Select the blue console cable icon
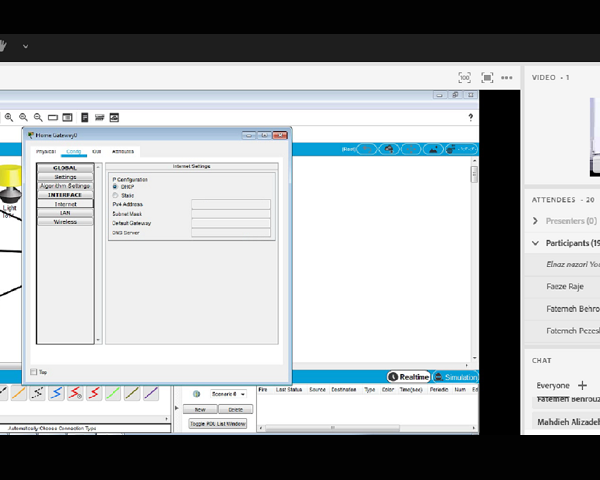 pos(56,394)
